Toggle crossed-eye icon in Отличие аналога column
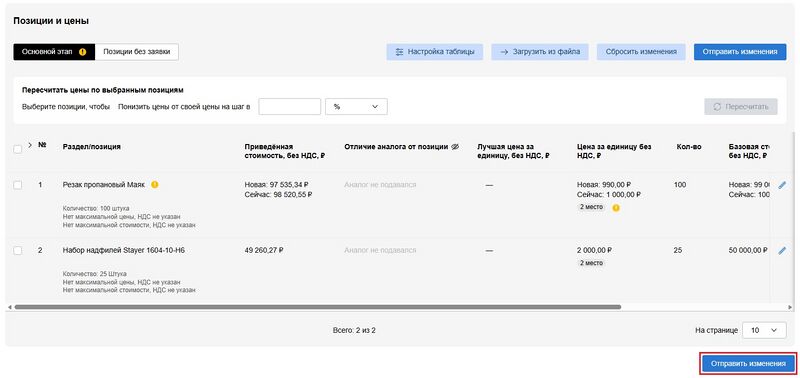Viewport: 800px width, 378px height. [x=456, y=147]
